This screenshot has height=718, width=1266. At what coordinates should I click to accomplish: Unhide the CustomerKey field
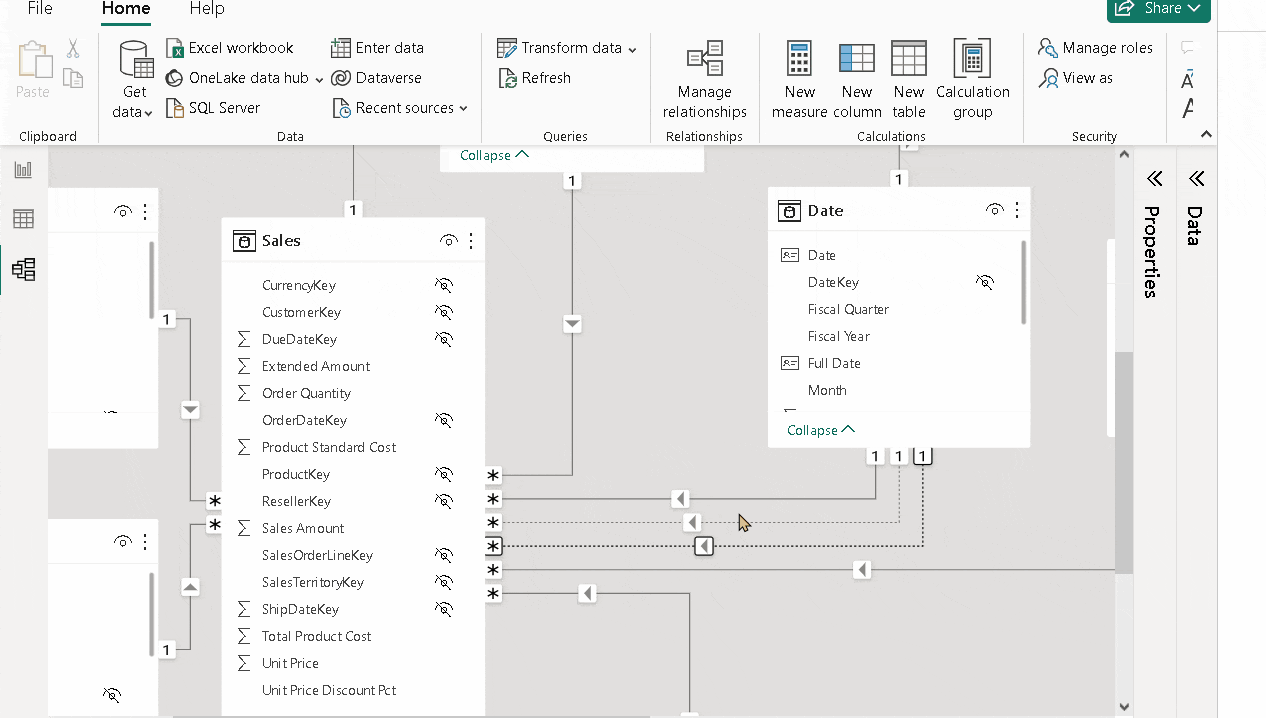(444, 312)
